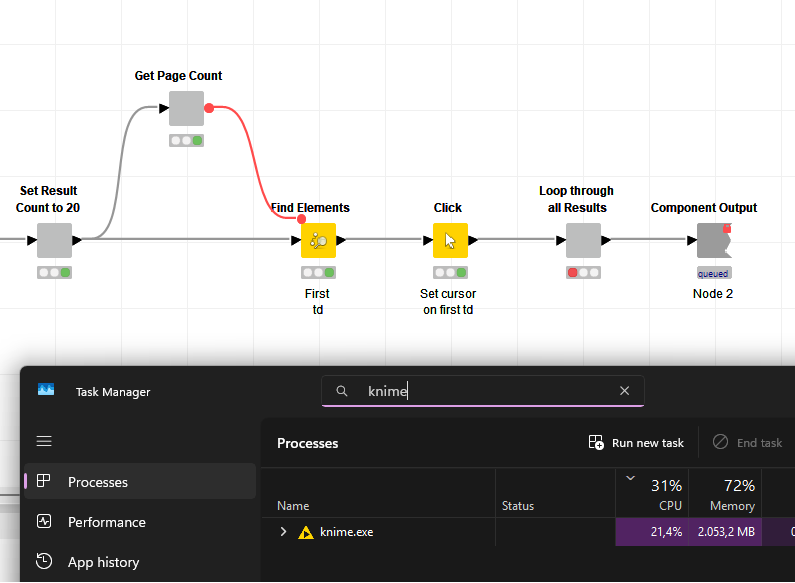Open the Task Manager hamburger navigation menu
Screen dimensions: 795x583
coord(44,441)
